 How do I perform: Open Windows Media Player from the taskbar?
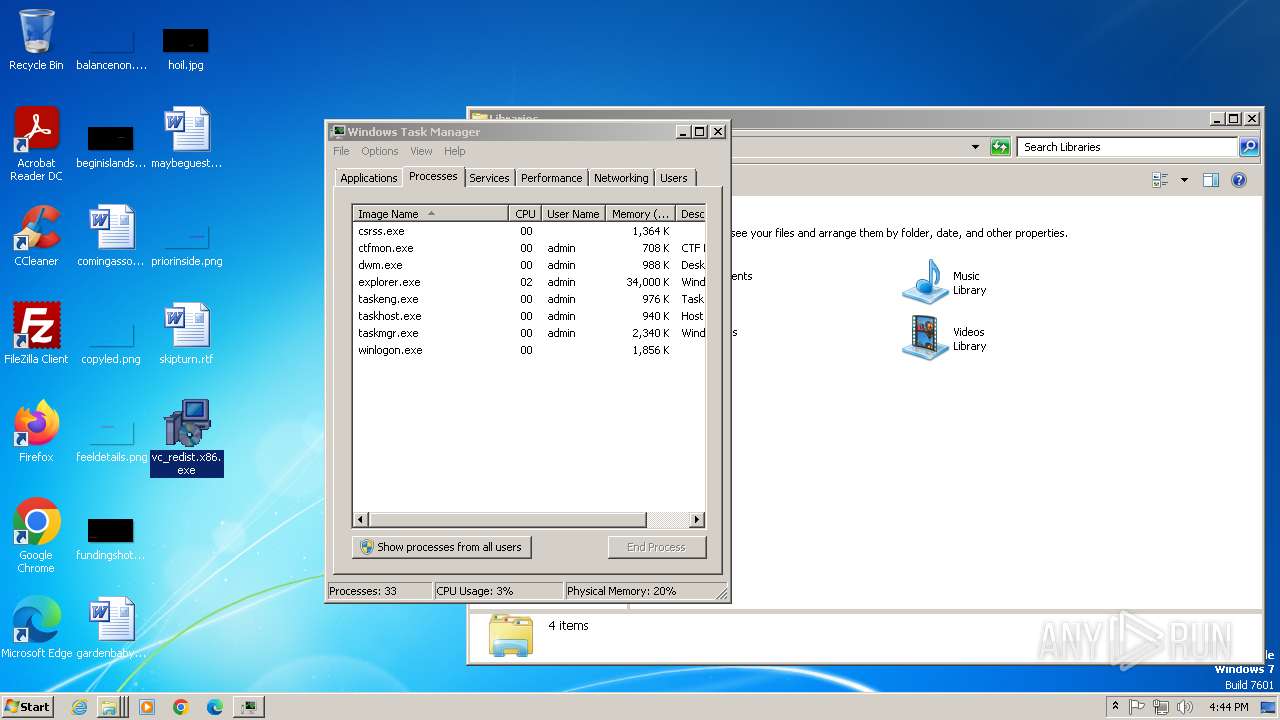pyautogui.click(x=147, y=707)
